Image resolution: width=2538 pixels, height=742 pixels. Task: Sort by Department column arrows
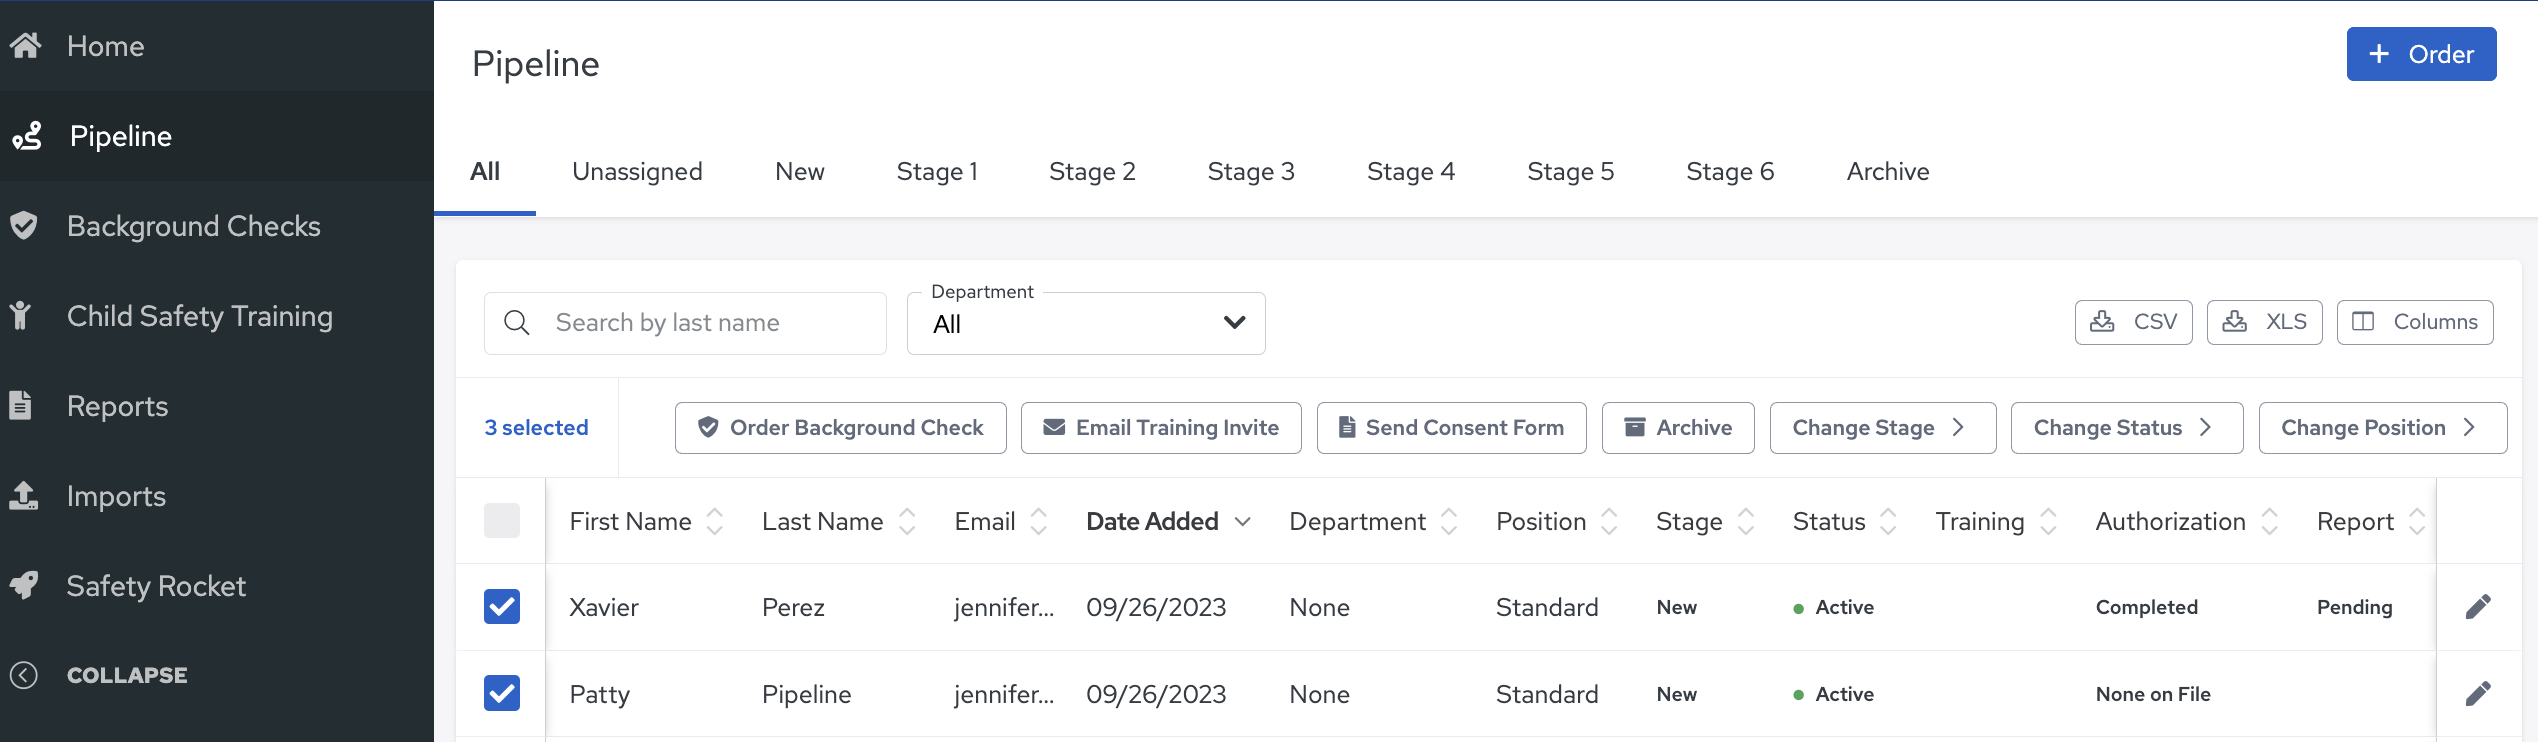[1449, 521]
